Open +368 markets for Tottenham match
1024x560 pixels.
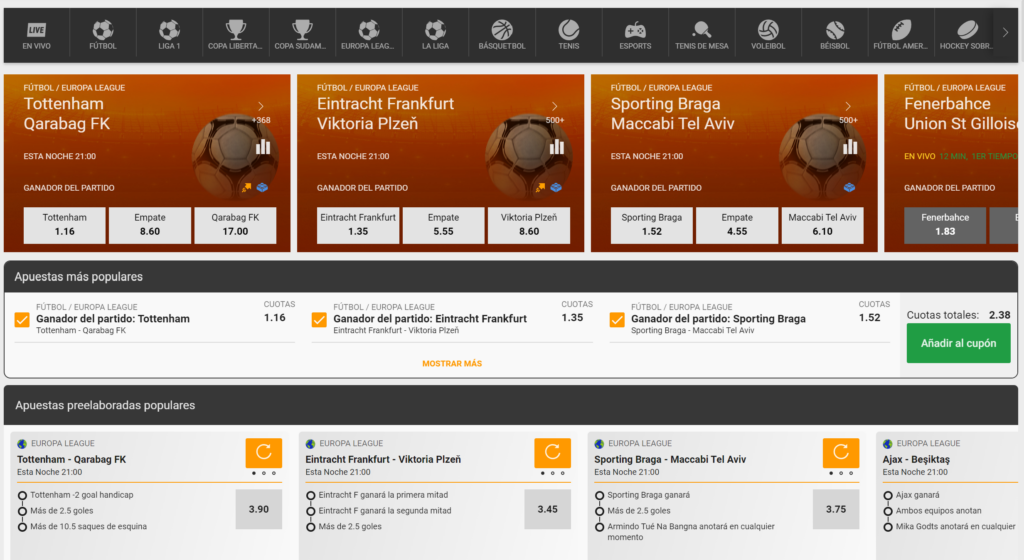point(261,120)
